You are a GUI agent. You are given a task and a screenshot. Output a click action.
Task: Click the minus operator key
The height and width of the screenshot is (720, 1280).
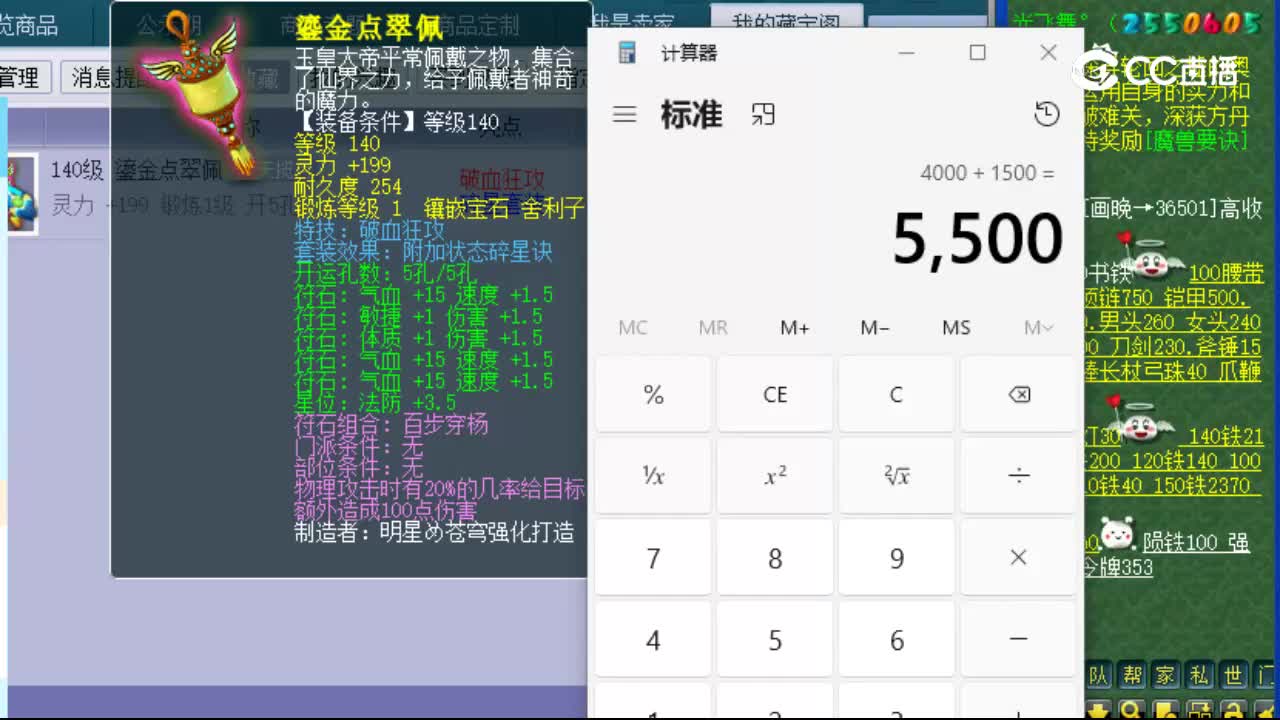[1018, 639]
